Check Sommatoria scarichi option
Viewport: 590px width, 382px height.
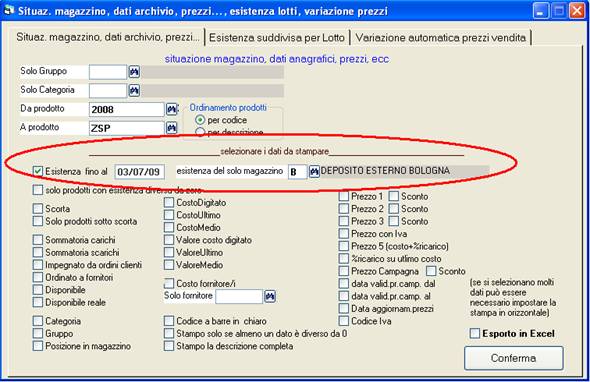38,252
